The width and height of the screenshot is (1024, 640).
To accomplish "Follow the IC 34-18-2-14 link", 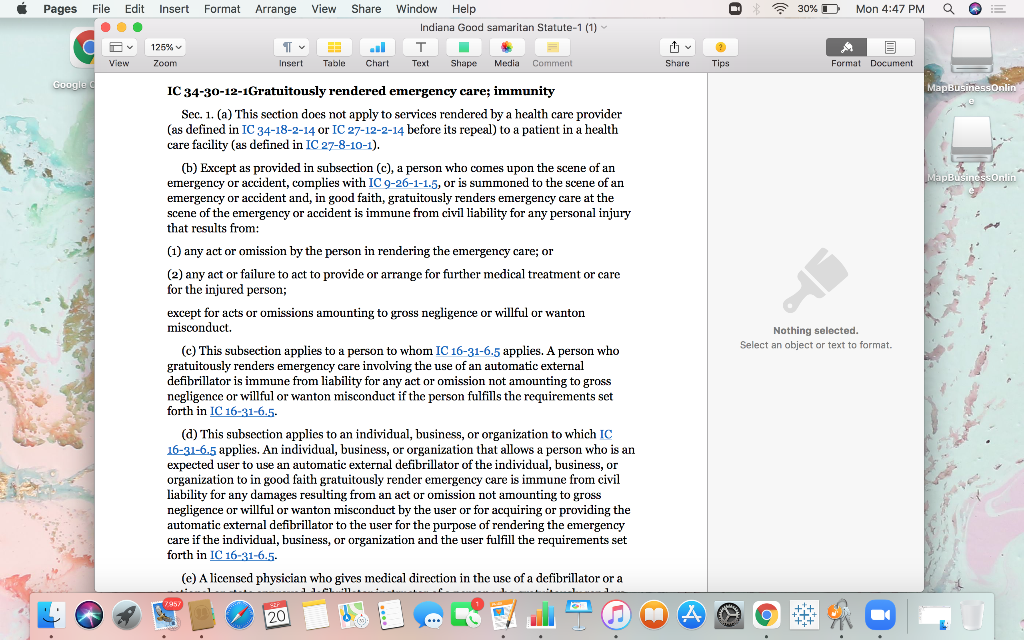I will tap(278, 130).
